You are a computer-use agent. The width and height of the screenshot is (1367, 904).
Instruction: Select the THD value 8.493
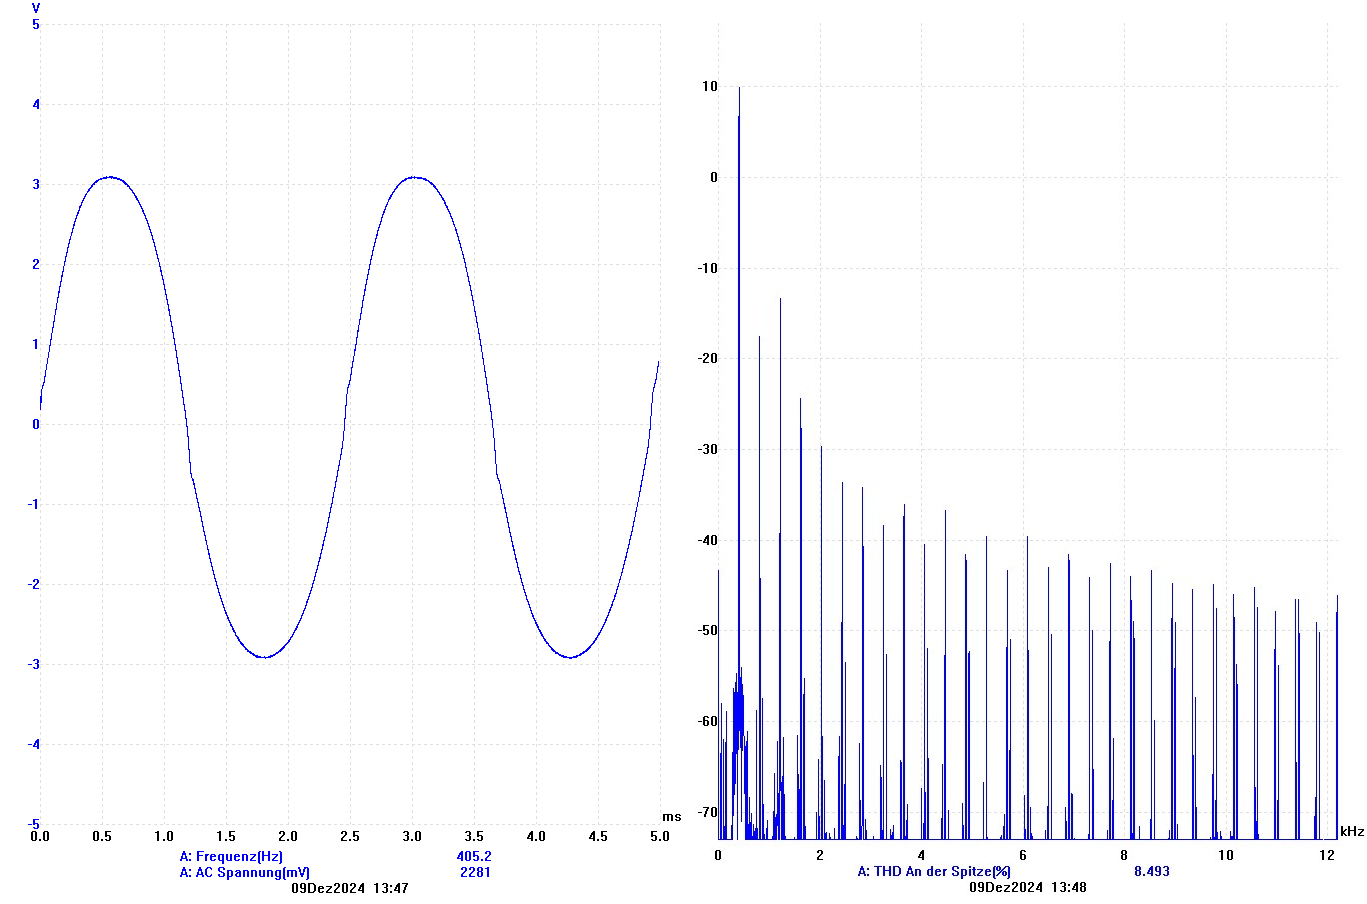point(1151,871)
